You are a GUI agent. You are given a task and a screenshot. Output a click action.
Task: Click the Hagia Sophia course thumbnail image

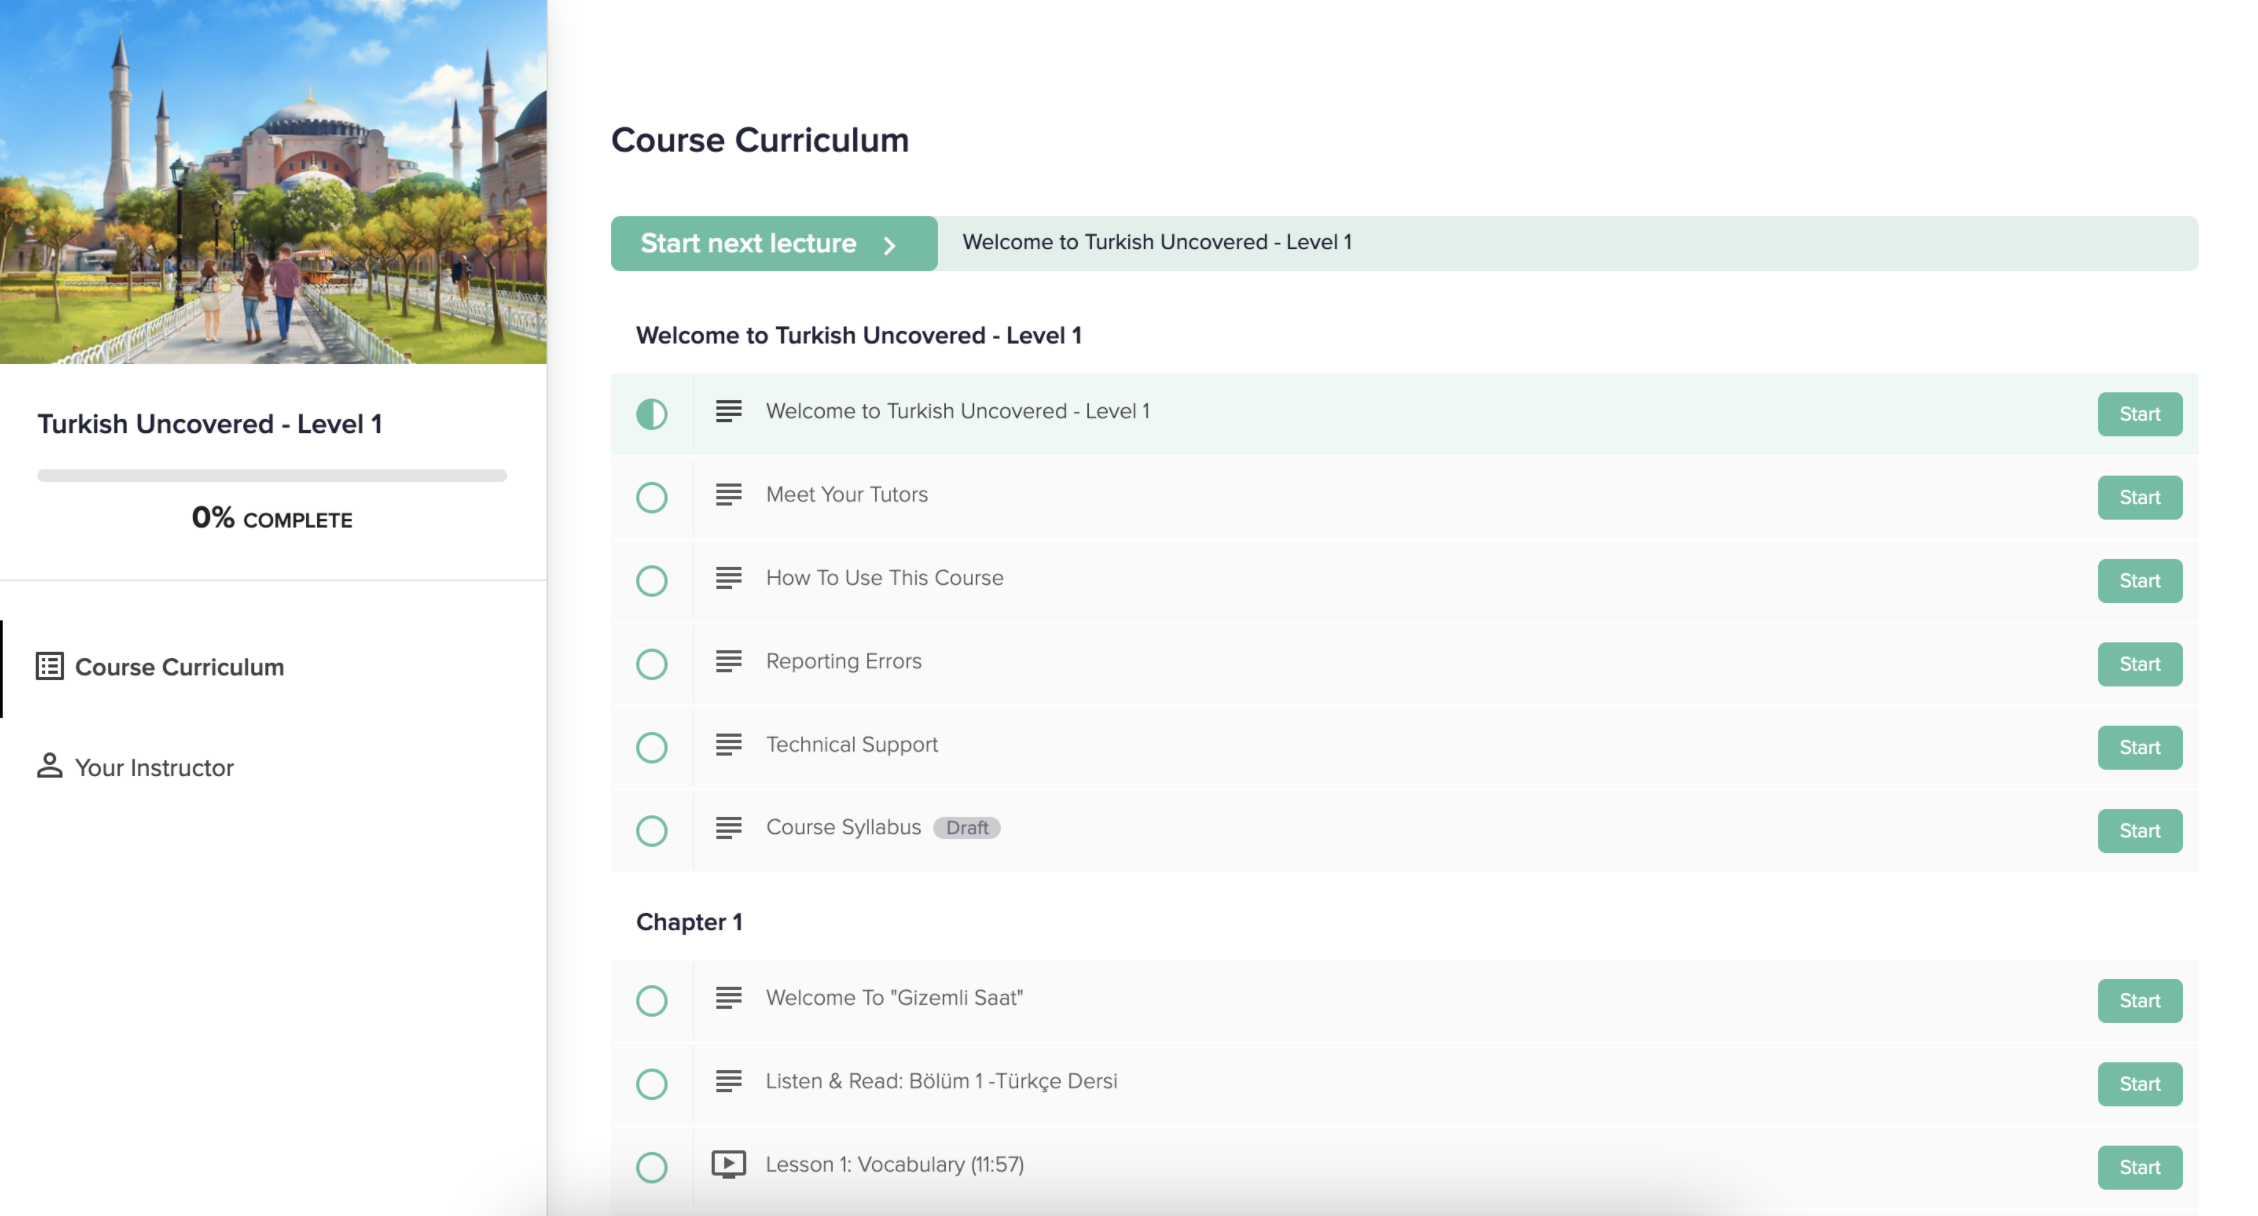click(x=273, y=182)
